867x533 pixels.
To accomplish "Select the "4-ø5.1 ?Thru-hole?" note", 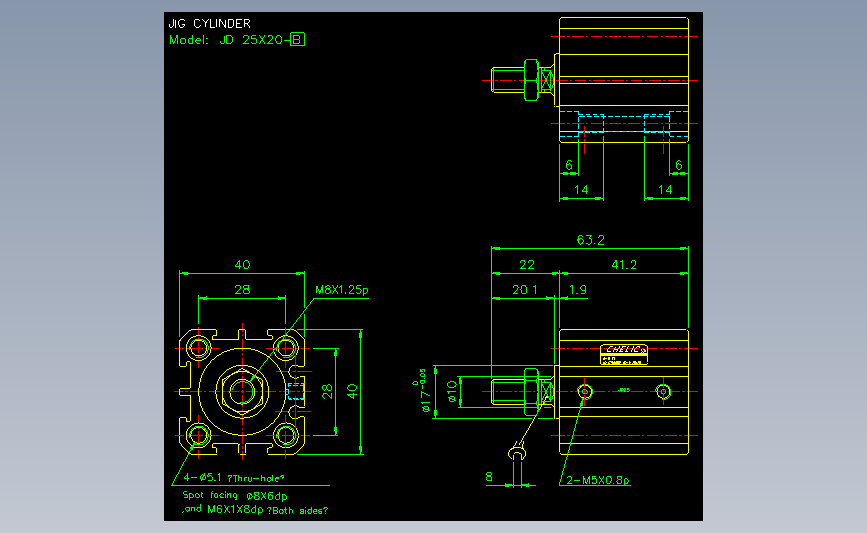I will click(x=234, y=478).
